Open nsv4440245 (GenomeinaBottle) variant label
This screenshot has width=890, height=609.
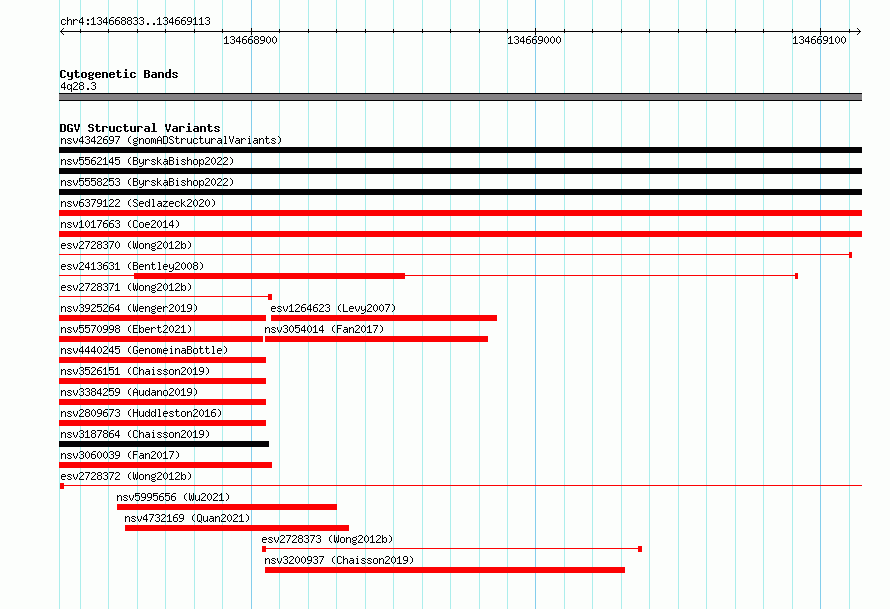pos(144,350)
